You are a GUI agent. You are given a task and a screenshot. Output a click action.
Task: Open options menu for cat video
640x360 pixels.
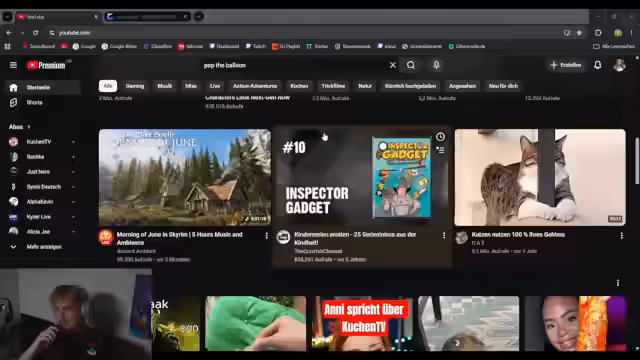tap(622, 236)
